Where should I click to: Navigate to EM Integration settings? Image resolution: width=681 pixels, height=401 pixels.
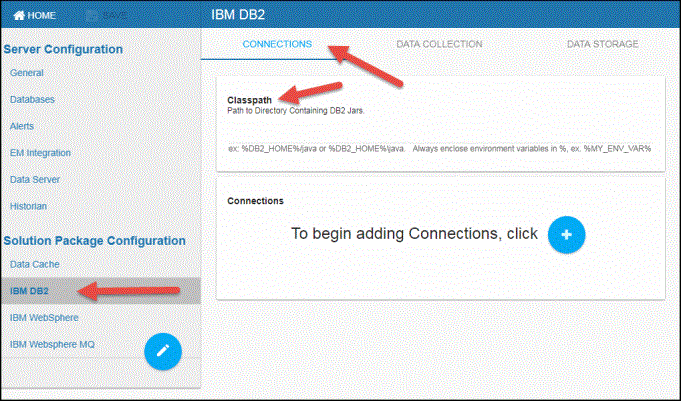[x=40, y=153]
